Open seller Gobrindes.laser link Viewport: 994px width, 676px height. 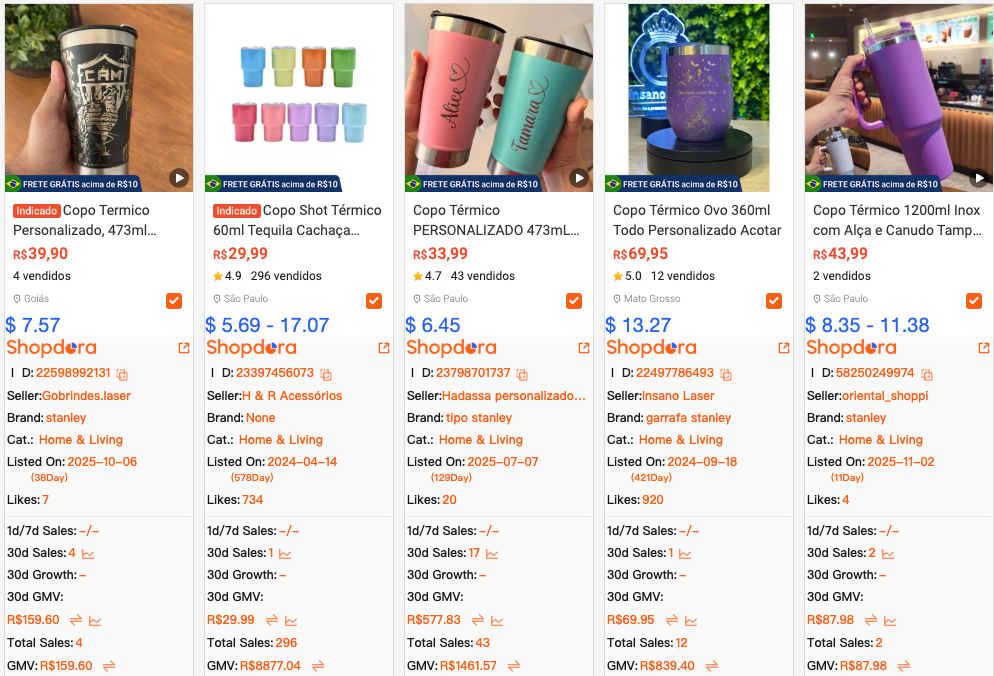tap(86, 396)
